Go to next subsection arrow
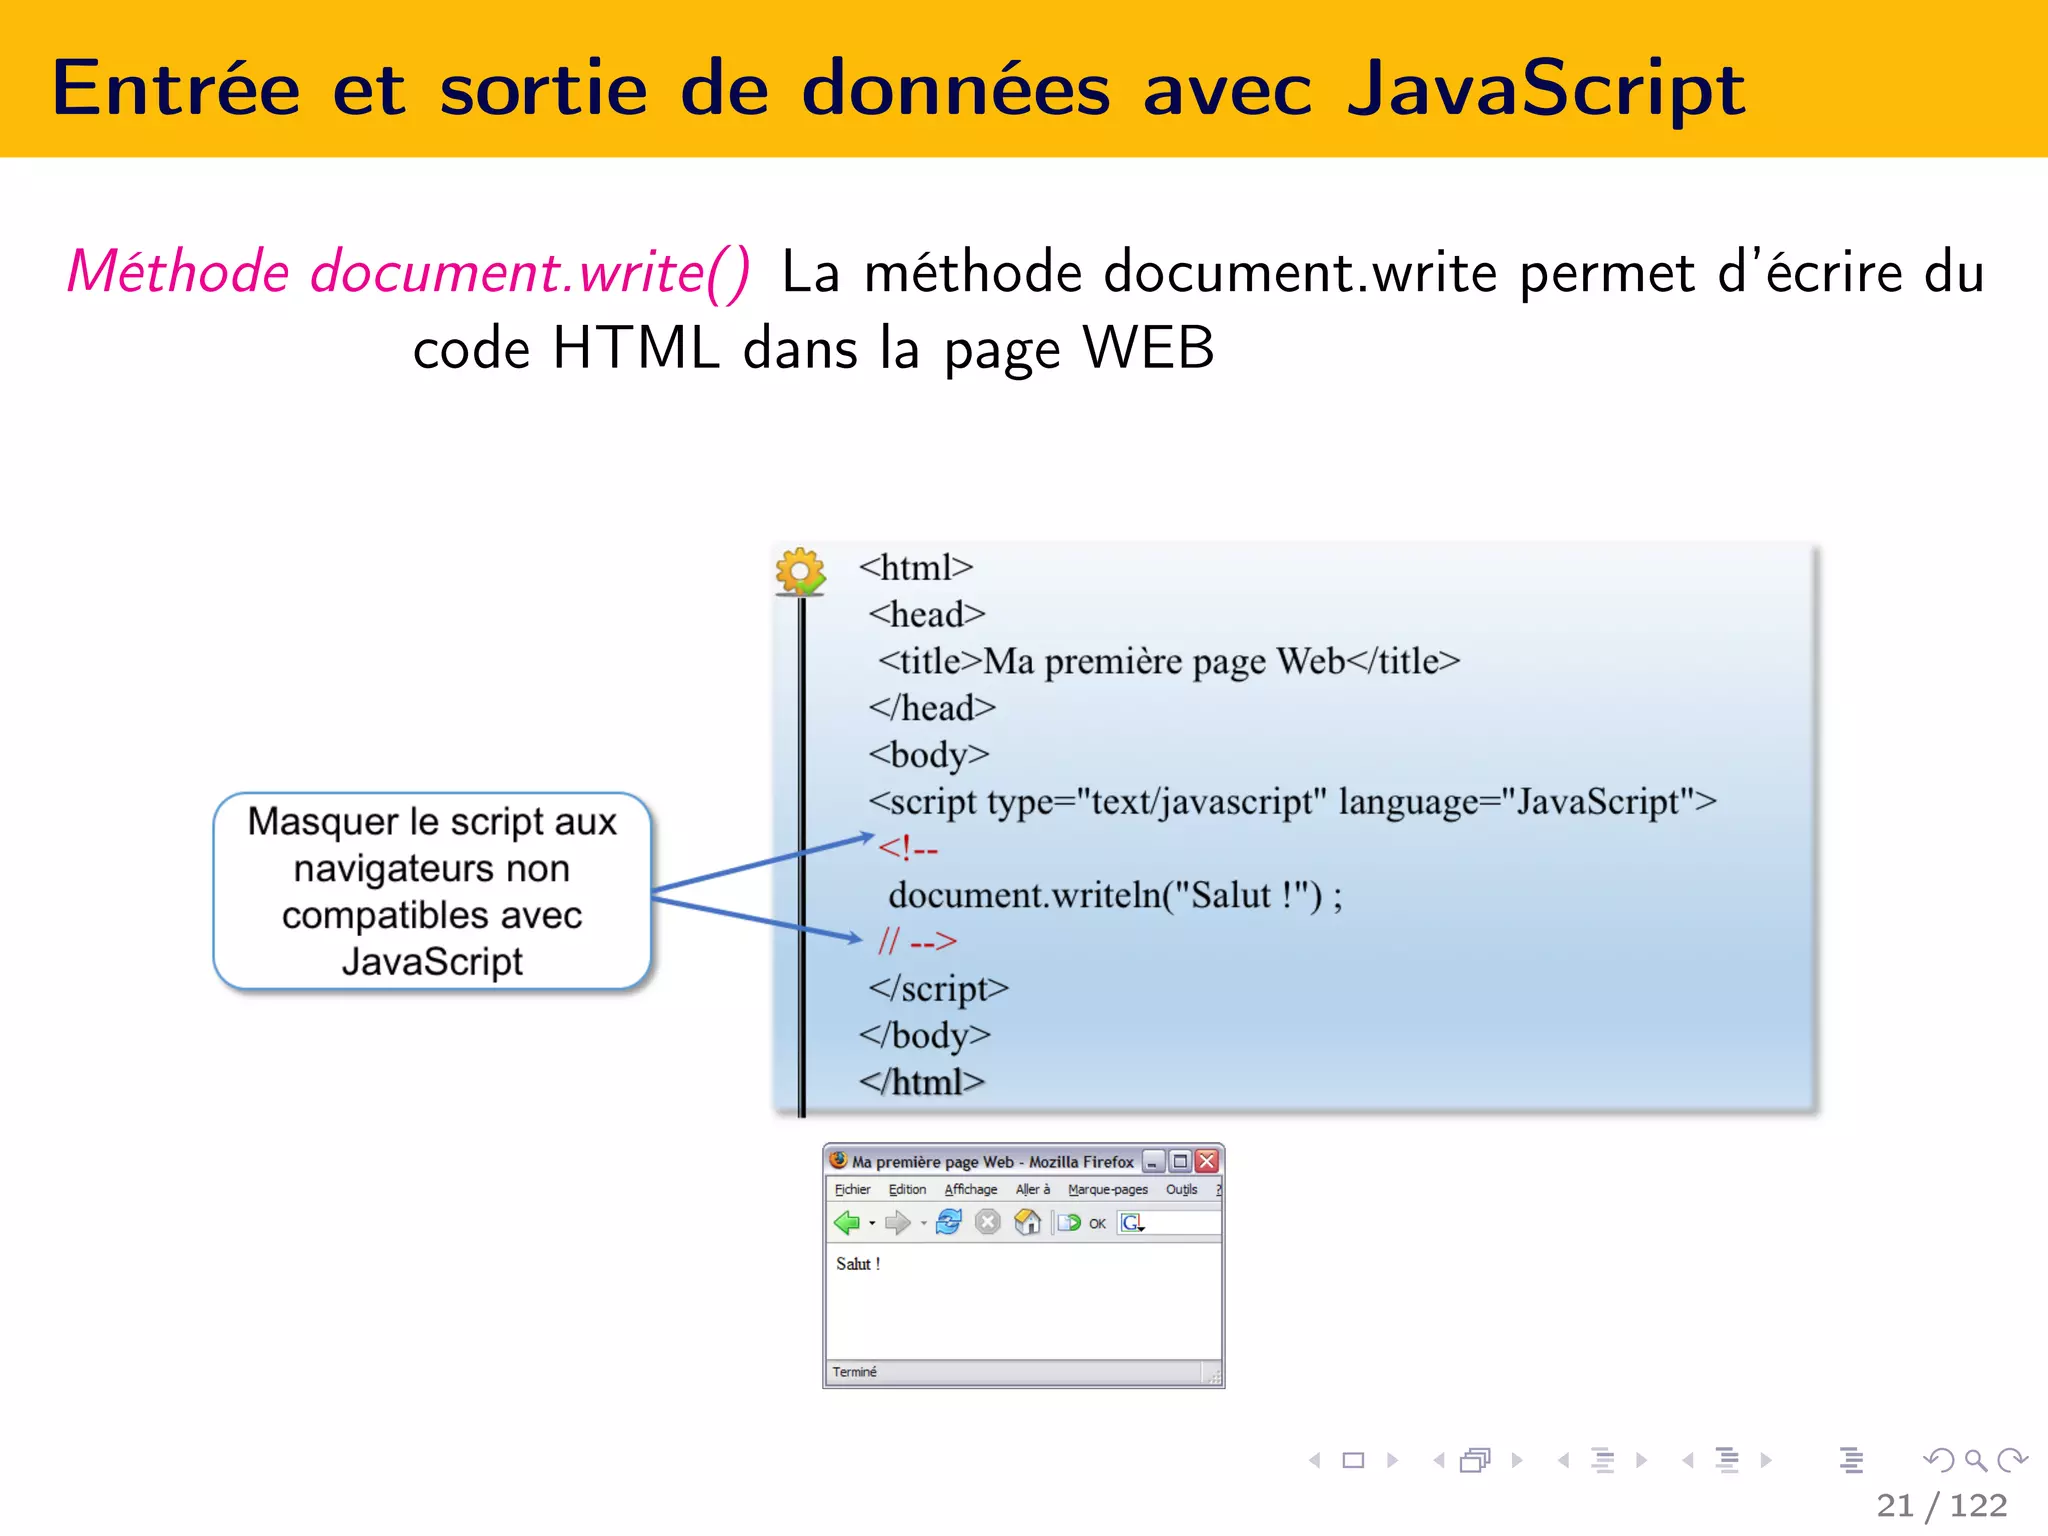 [x=1641, y=1460]
